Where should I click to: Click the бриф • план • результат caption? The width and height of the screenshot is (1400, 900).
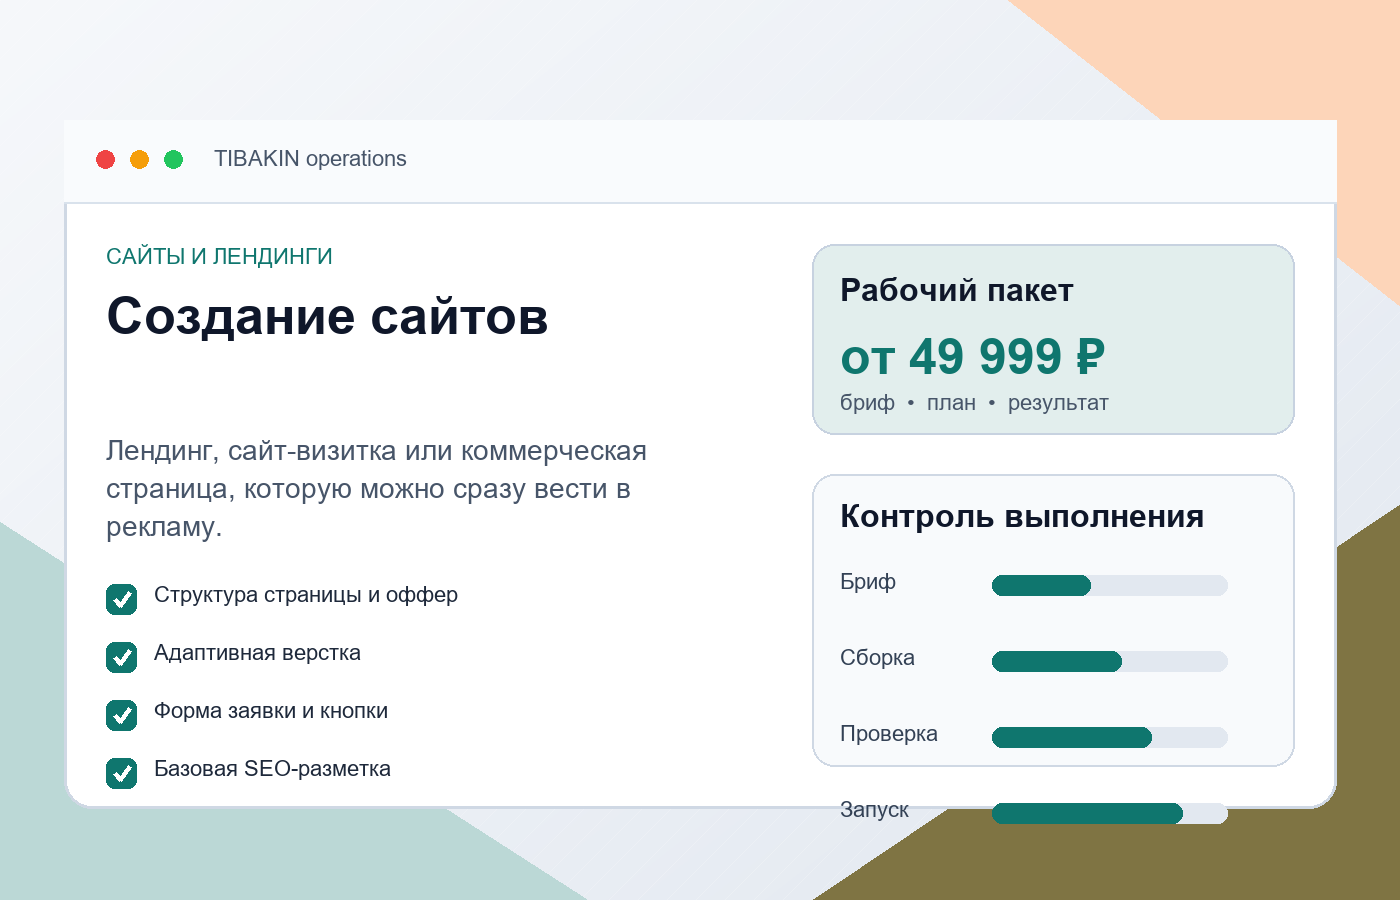(974, 403)
